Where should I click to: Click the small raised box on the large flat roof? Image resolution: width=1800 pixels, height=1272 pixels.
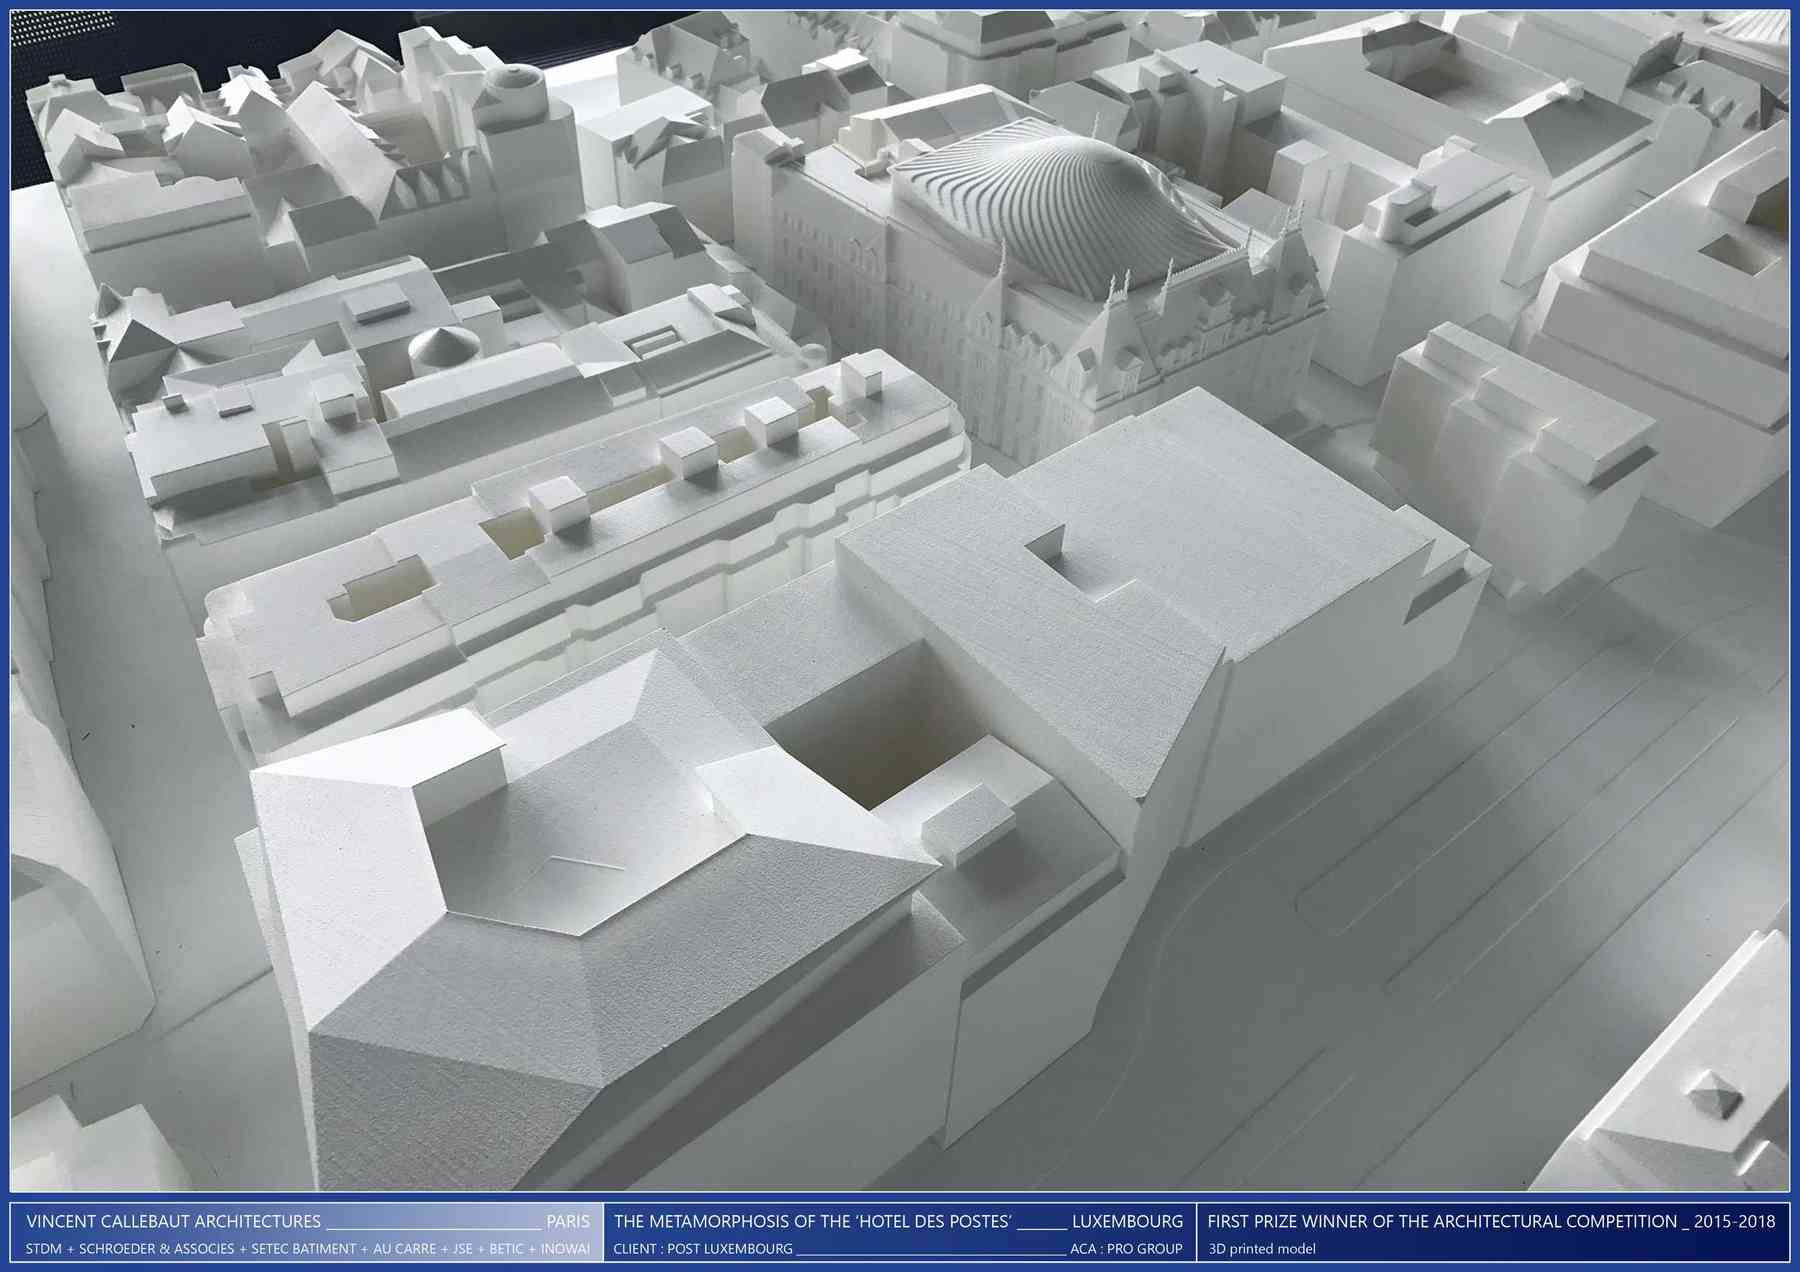pos(1046,548)
